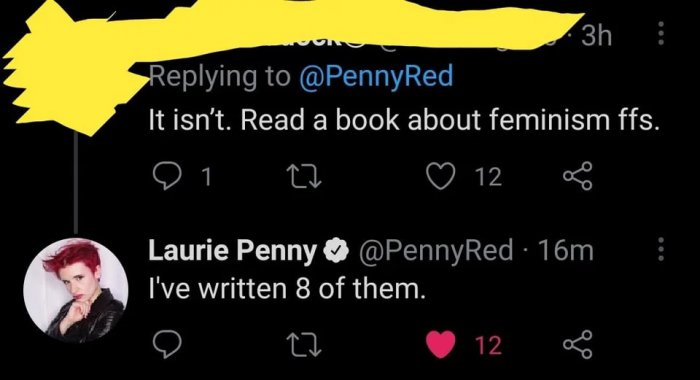The height and width of the screenshot is (380, 700).
Task: Unlike Laurie Penny's reply via the red heart
Action: point(441,345)
